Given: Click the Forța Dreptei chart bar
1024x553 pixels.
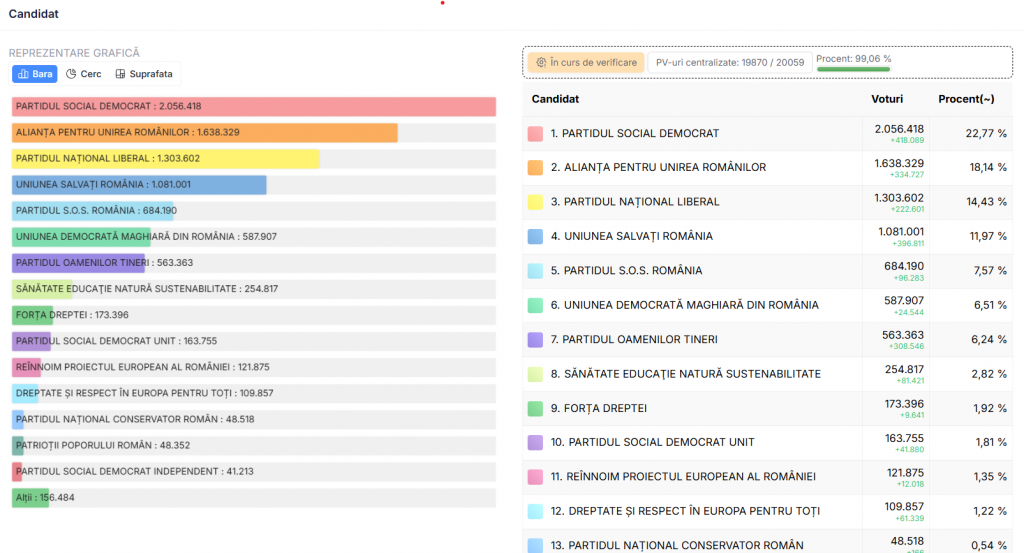Looking at the screenshot, I should pos(32,315).
